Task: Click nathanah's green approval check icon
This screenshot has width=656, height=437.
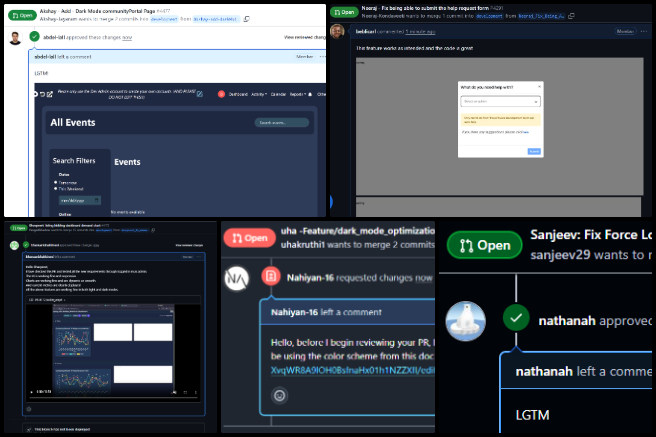Action: tap(516, 318)
